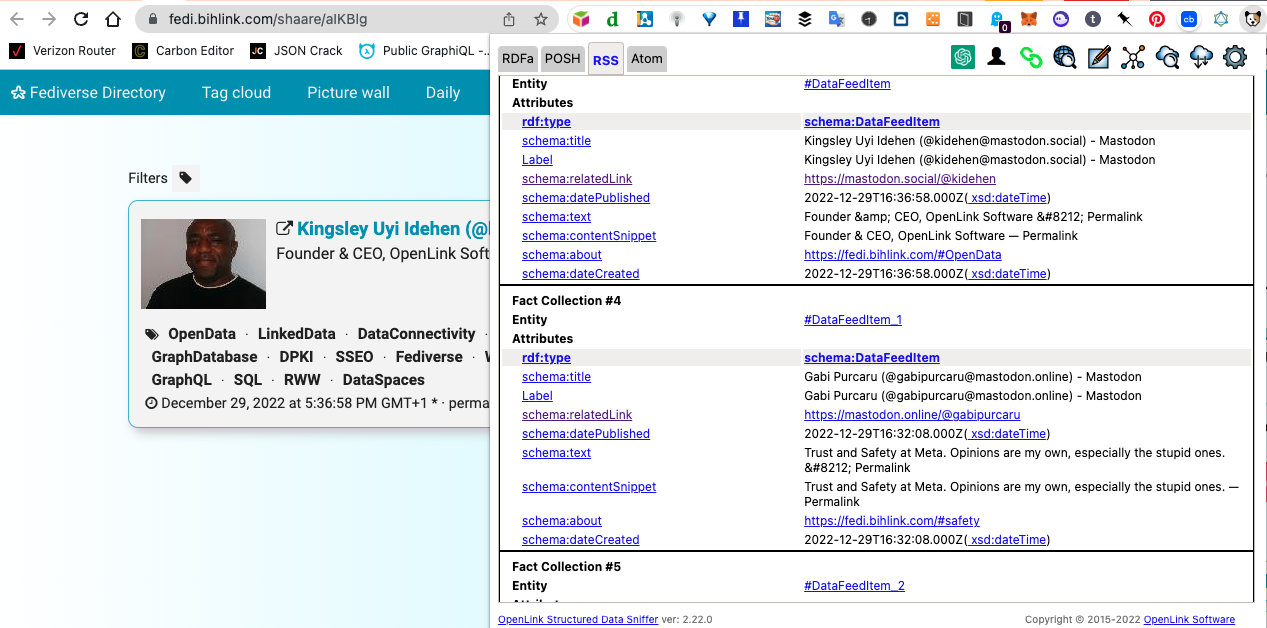Open the Daily navigation item
This screenshot has height=628, width=1267.
point(443,93)
